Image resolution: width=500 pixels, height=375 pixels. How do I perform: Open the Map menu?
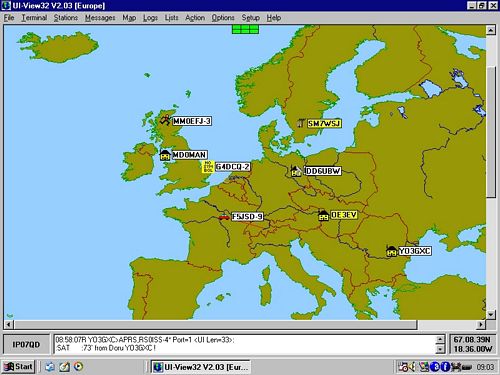click(x=129, y=18)
